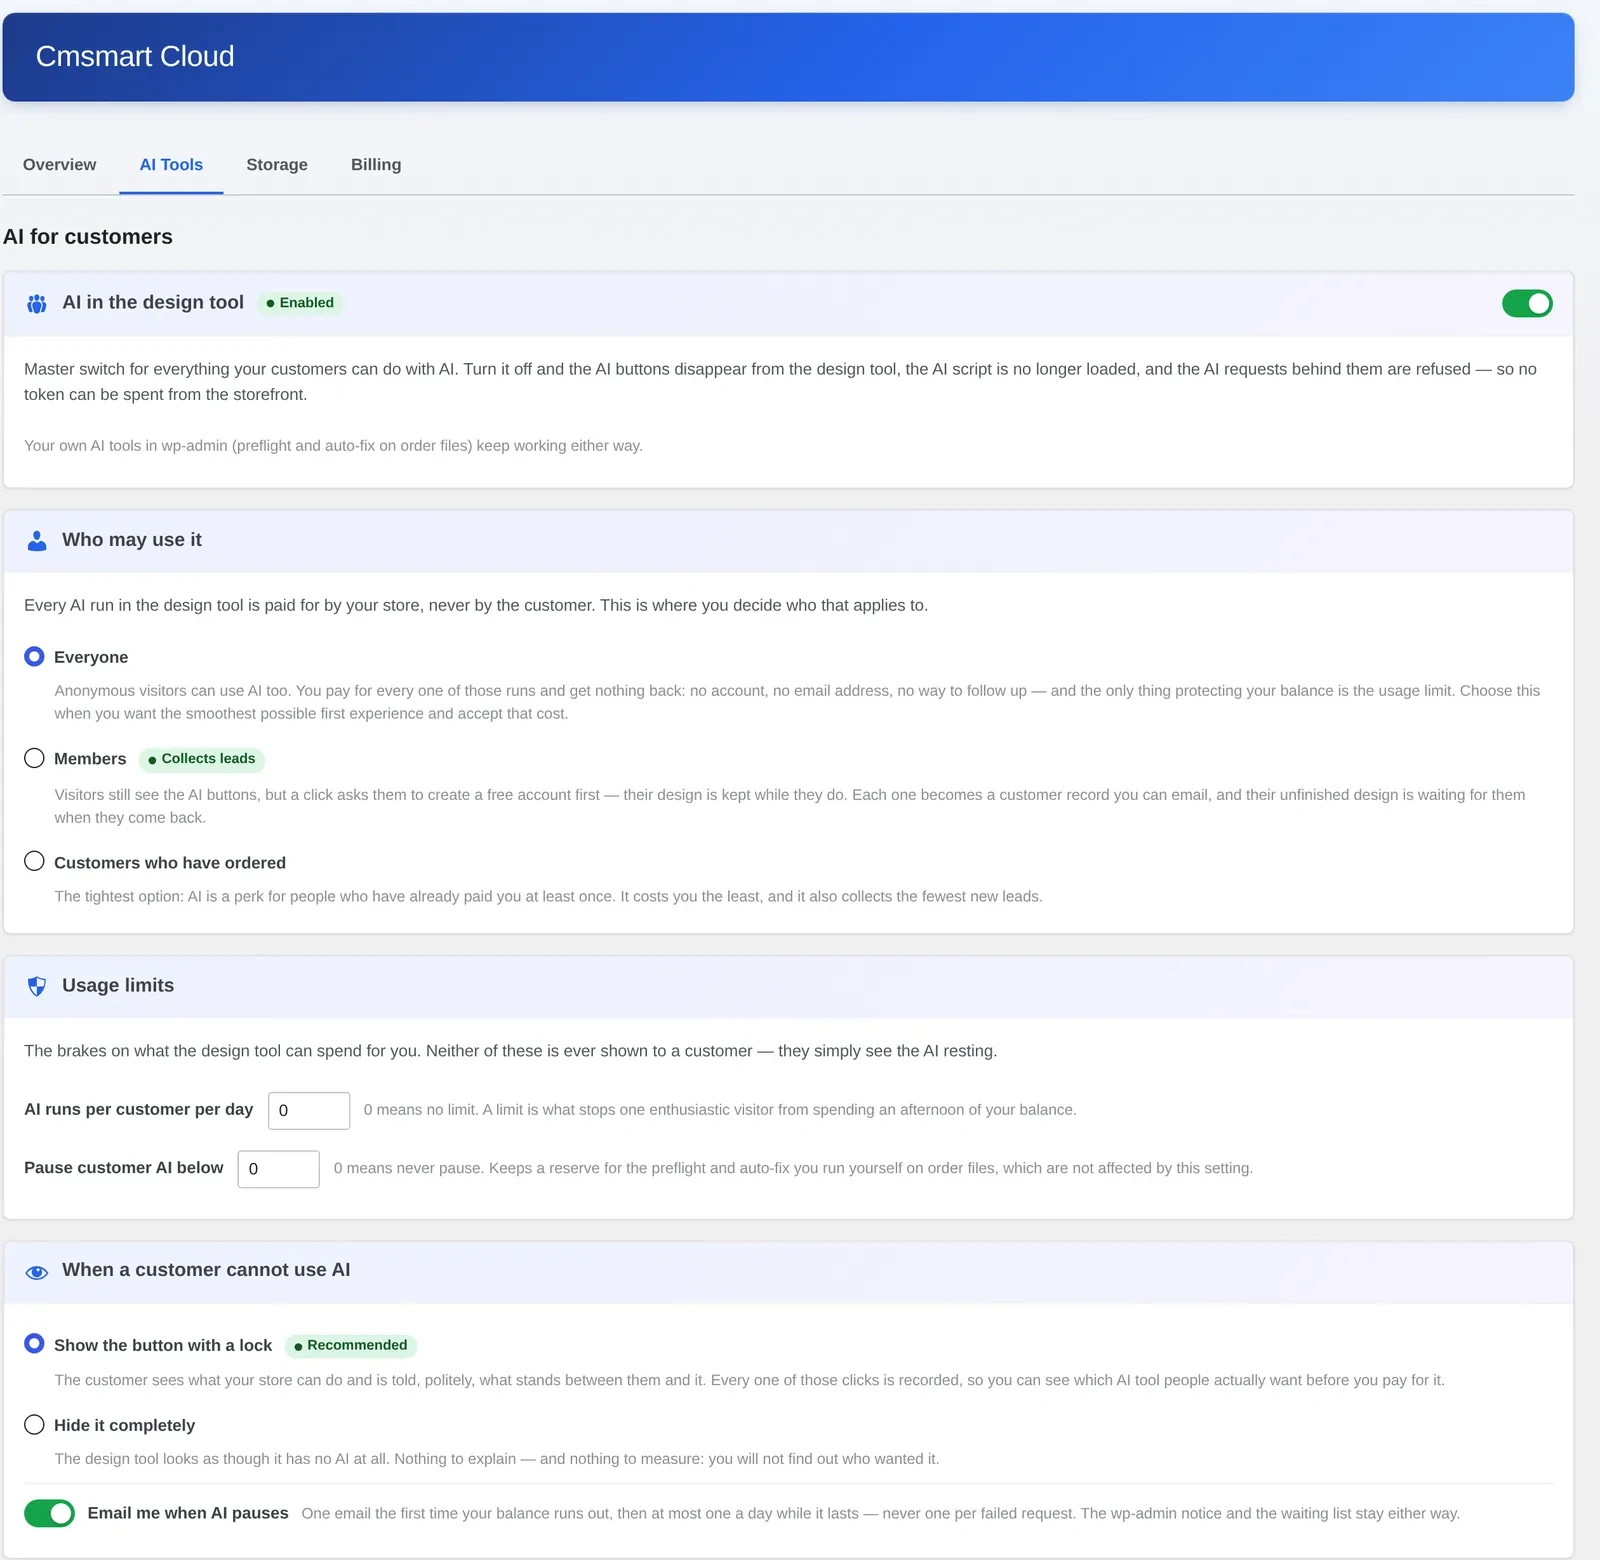Click the 'The tightest option' description text
The width and height of the screenshot is (1600, 1560).
coord(548,896)
